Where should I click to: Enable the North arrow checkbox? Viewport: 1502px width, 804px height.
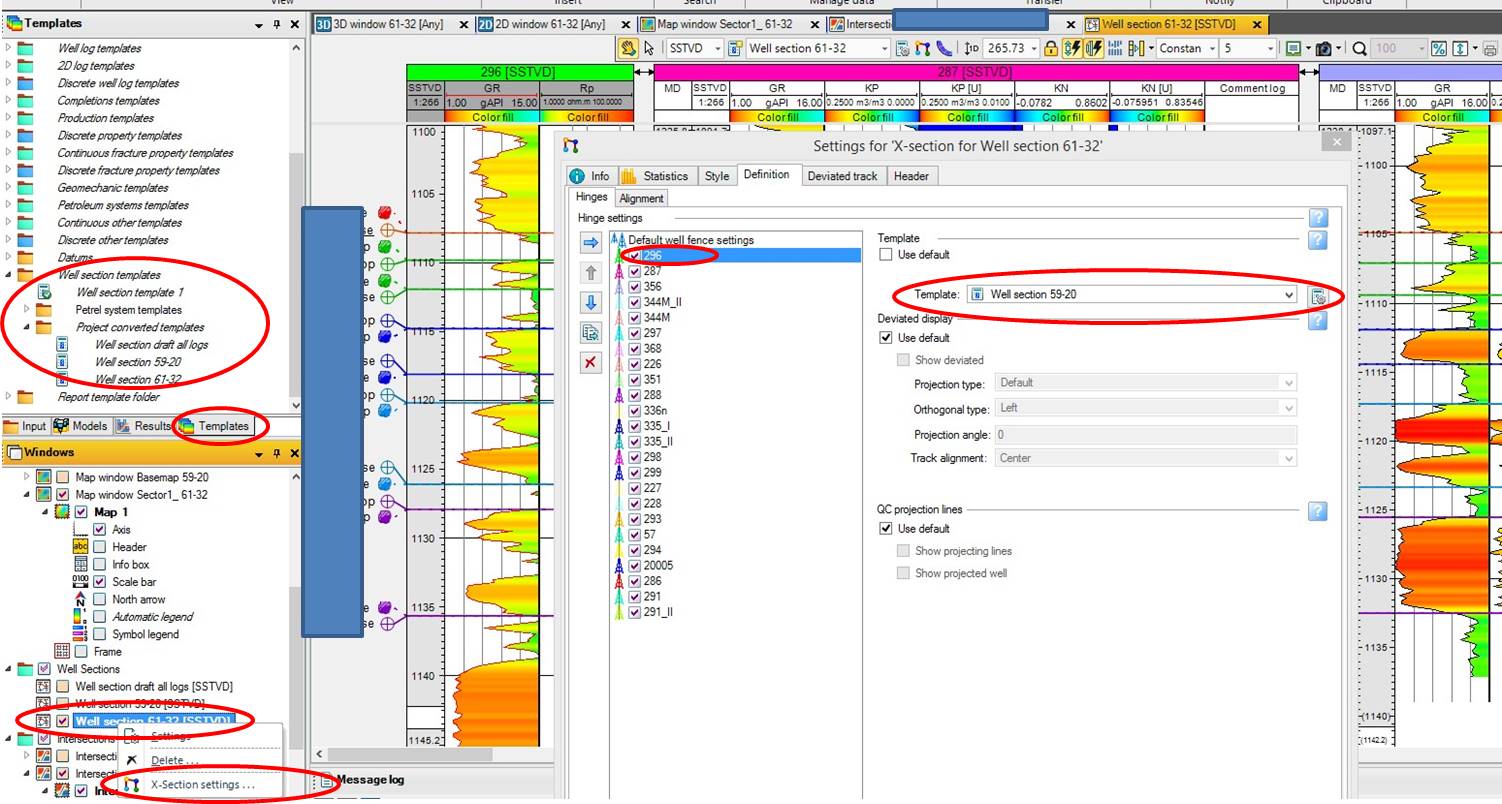[99, 599]
